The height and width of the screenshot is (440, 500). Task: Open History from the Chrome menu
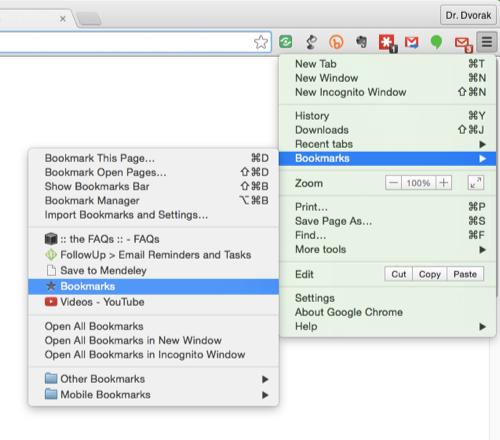(387, 116)
